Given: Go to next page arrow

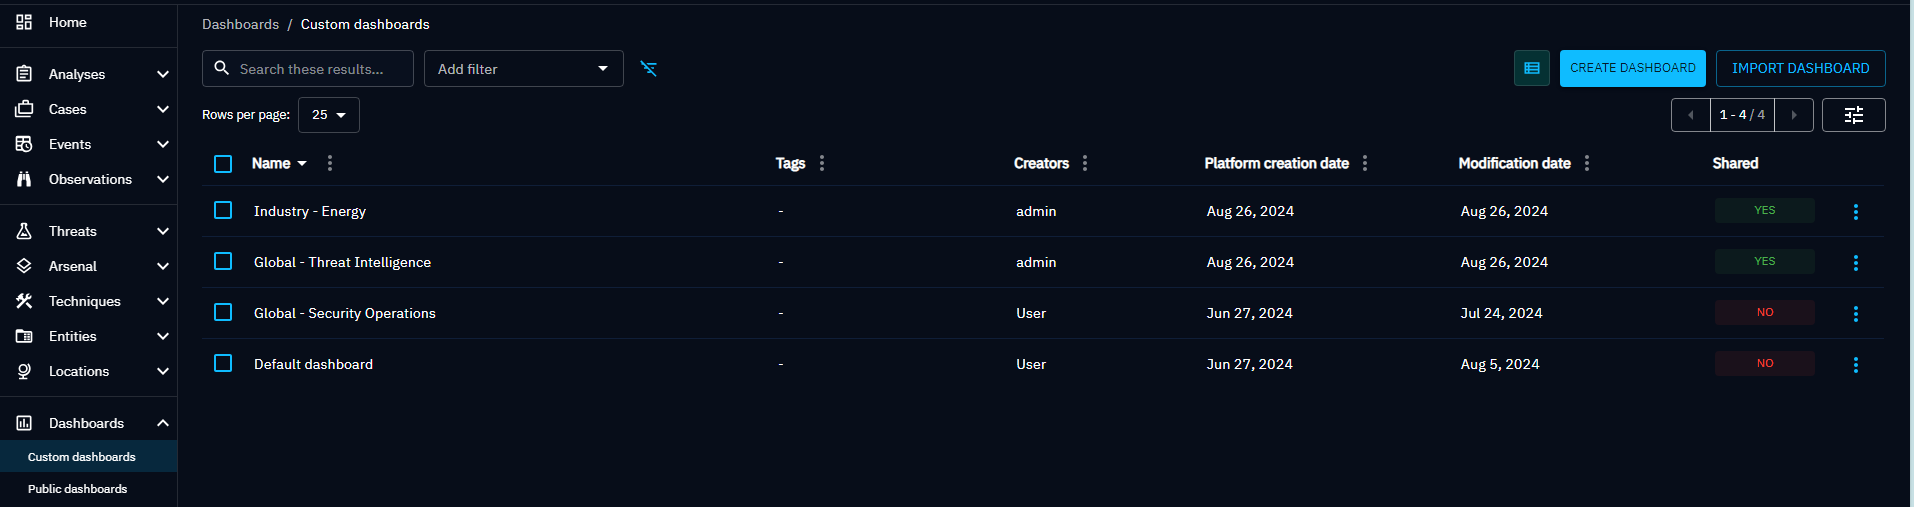Looking at the screenshot, I should tap(1794, 115).
